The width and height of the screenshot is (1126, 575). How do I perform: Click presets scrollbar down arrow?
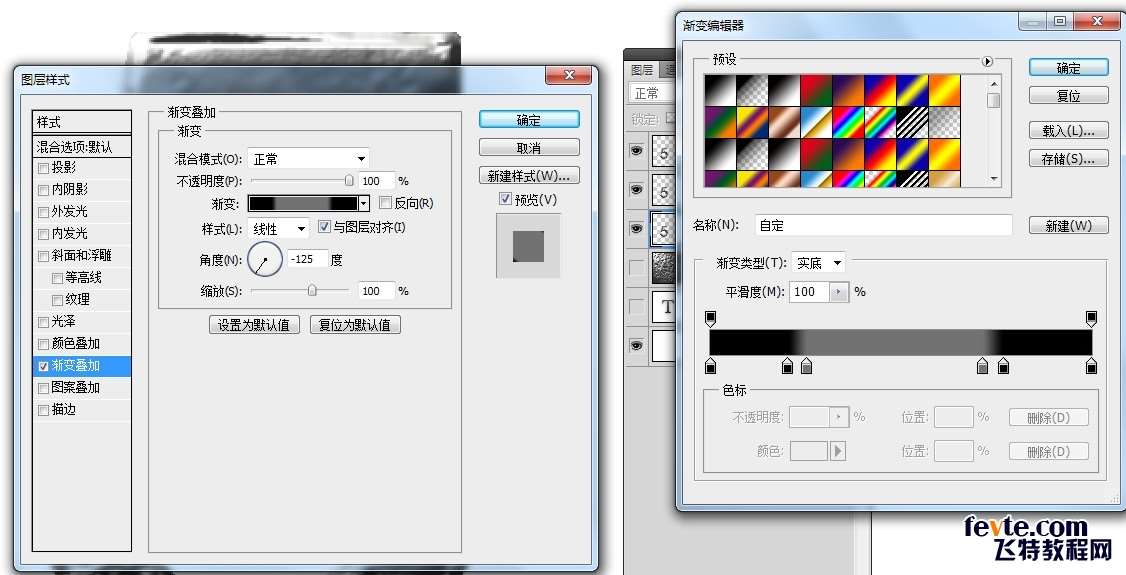click(994, 179)
